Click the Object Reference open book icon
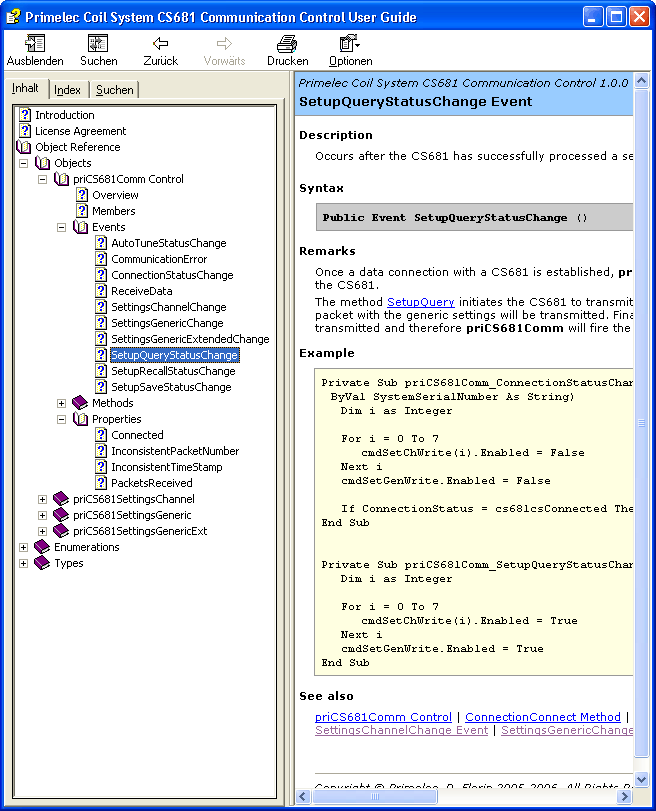 pos(24,147)
